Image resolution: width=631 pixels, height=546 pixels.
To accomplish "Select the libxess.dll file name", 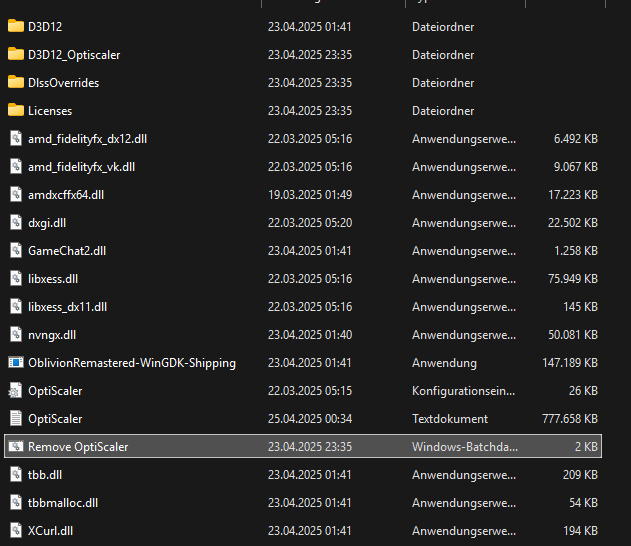I will pyautogui.click(x=53, y=279).
